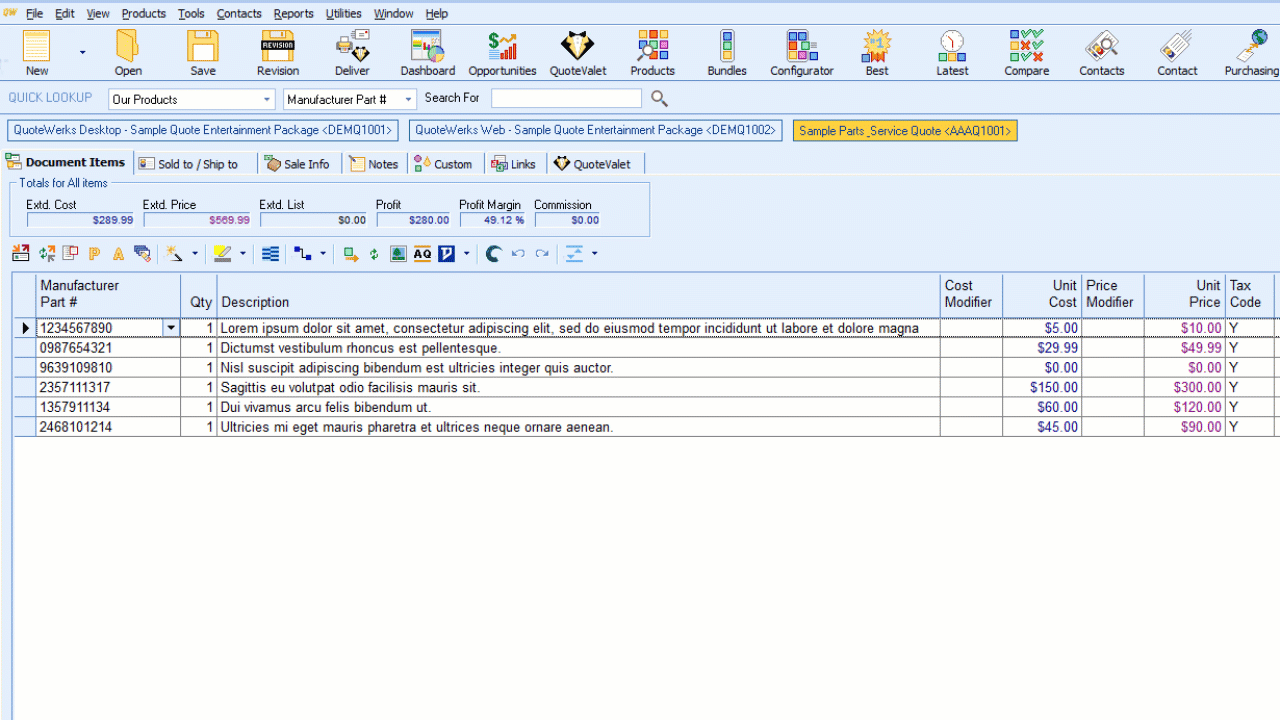Expand the Our Products dropdown
1280x720 pixels.
click(x=267, y=100)
